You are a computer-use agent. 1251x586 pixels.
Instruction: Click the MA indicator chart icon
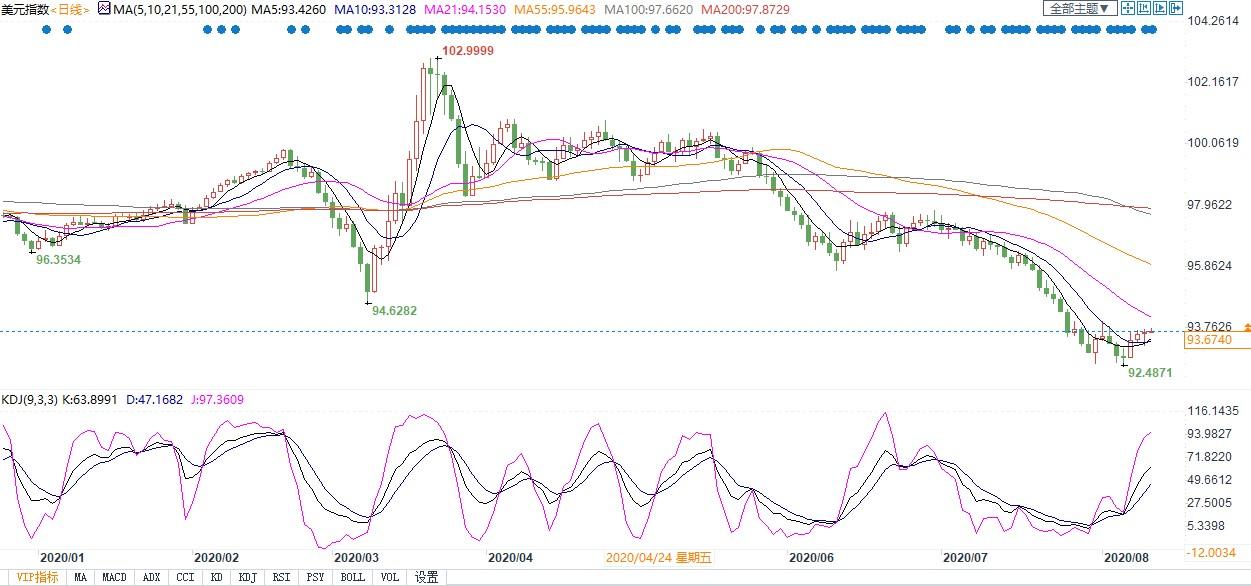105,8
